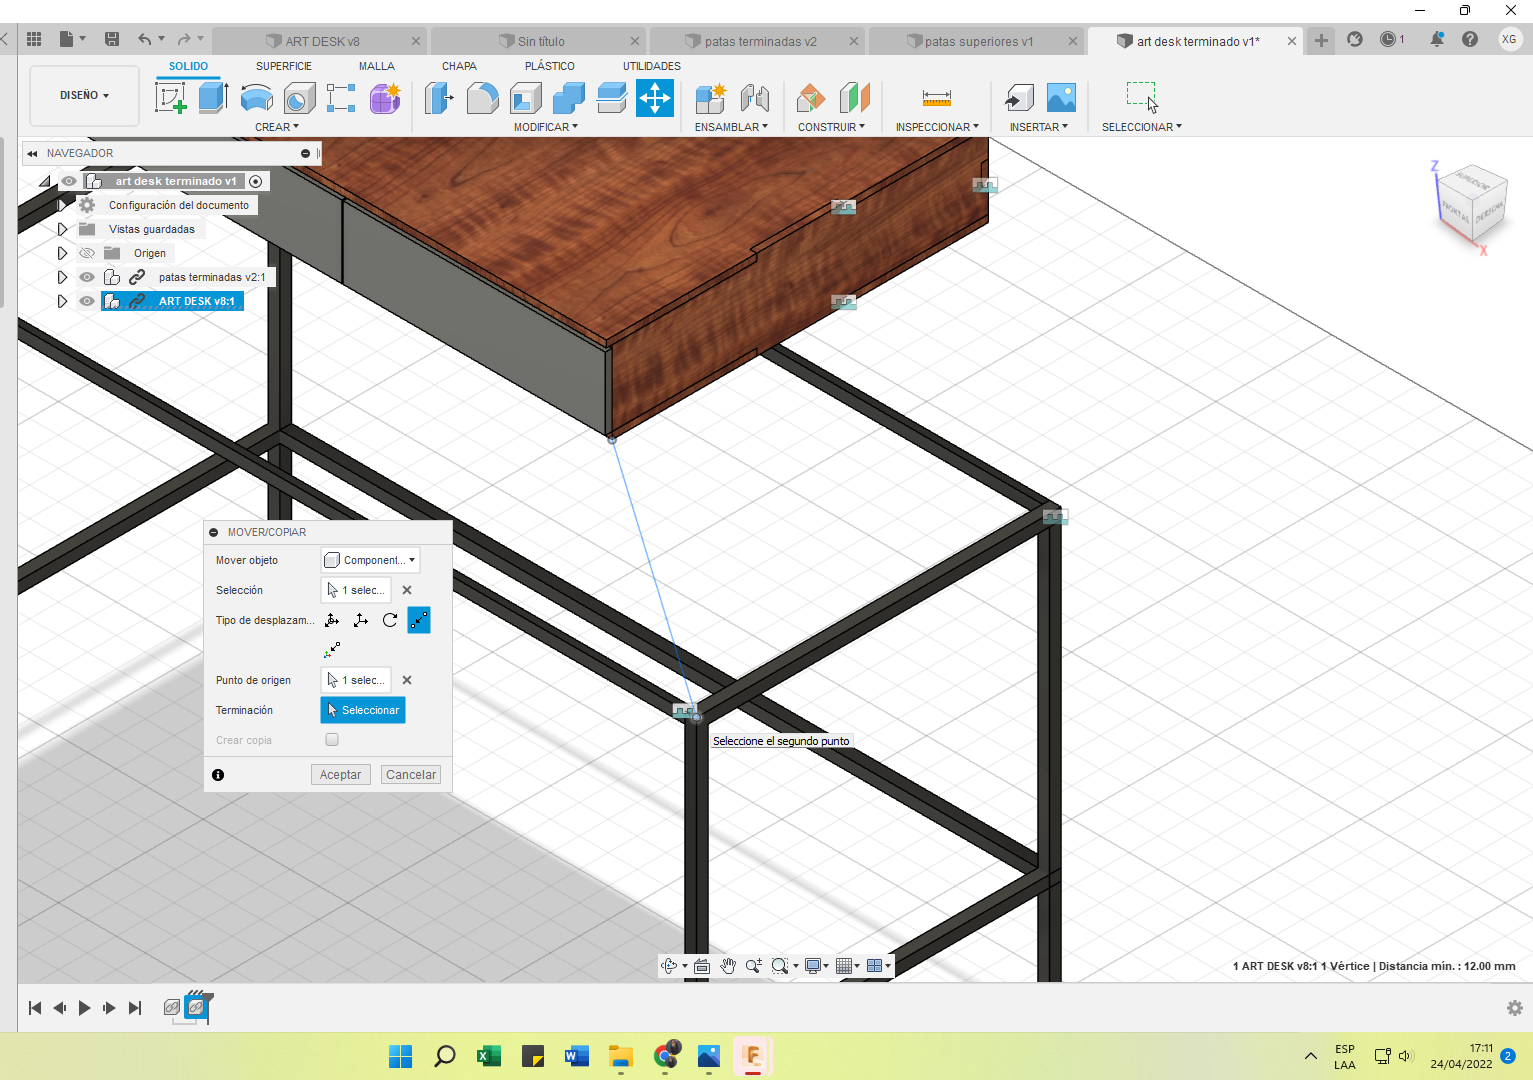This screenshot has height=1080, width=1533.
Task: Select the Shell tool
Action: click(525, 98)
